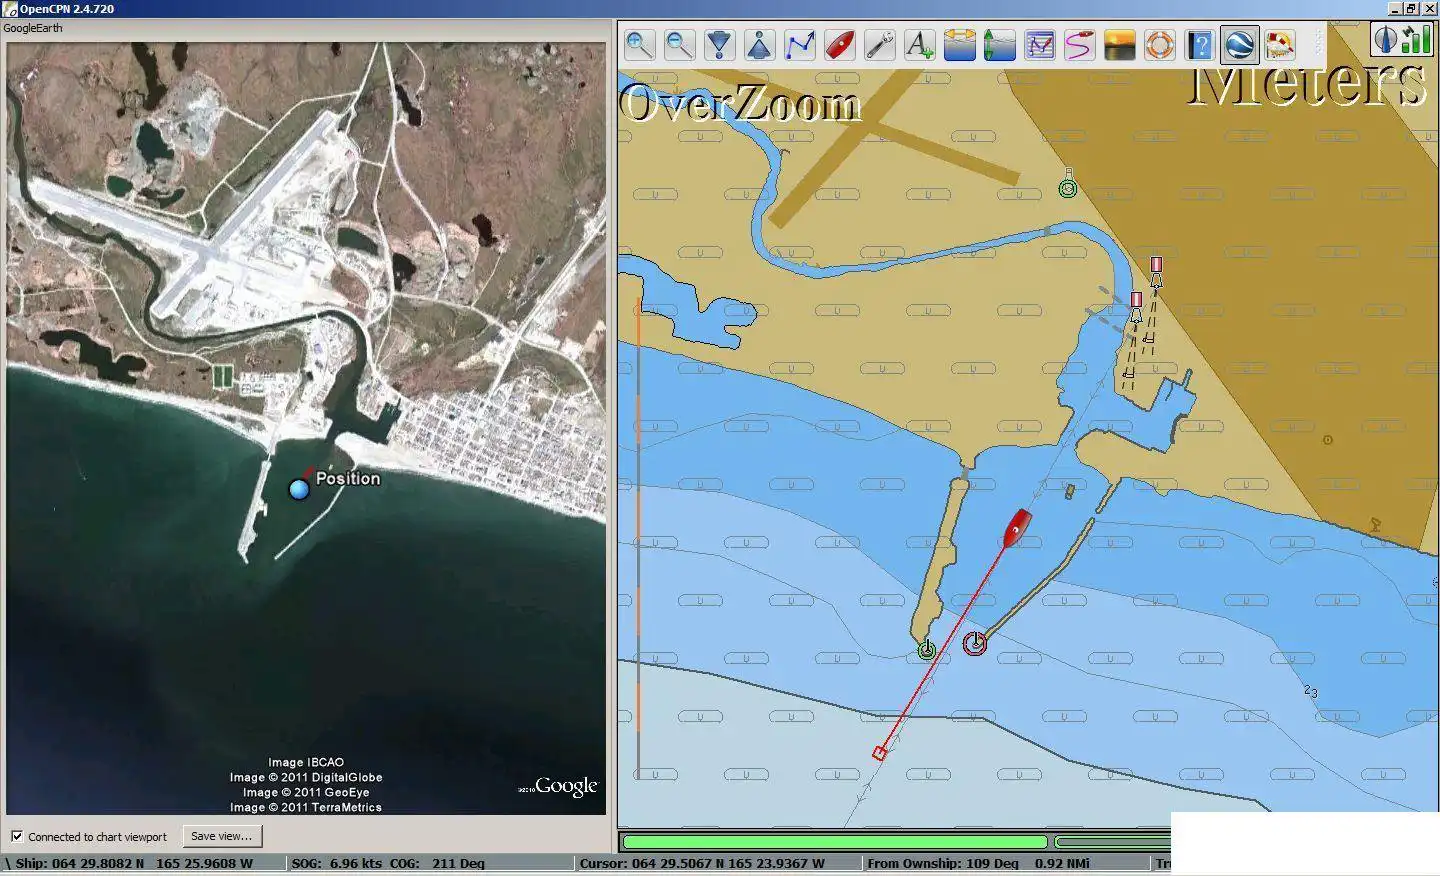Change color scheme using the sunset icon
Viewport: 1440px width, 876px height.
point(1120,45)
